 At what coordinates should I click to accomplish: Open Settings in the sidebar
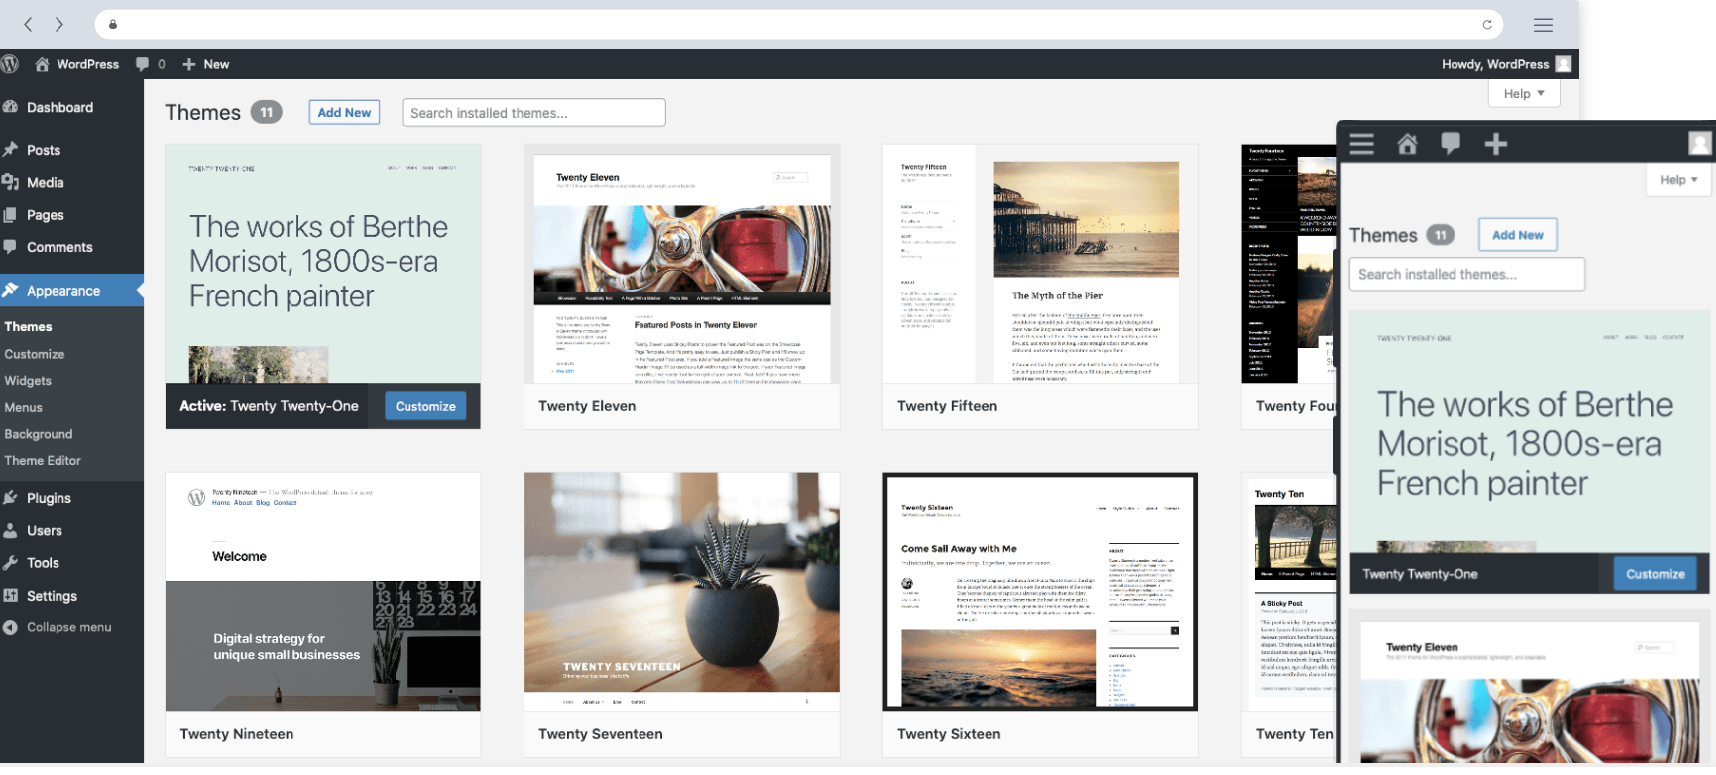51,596
